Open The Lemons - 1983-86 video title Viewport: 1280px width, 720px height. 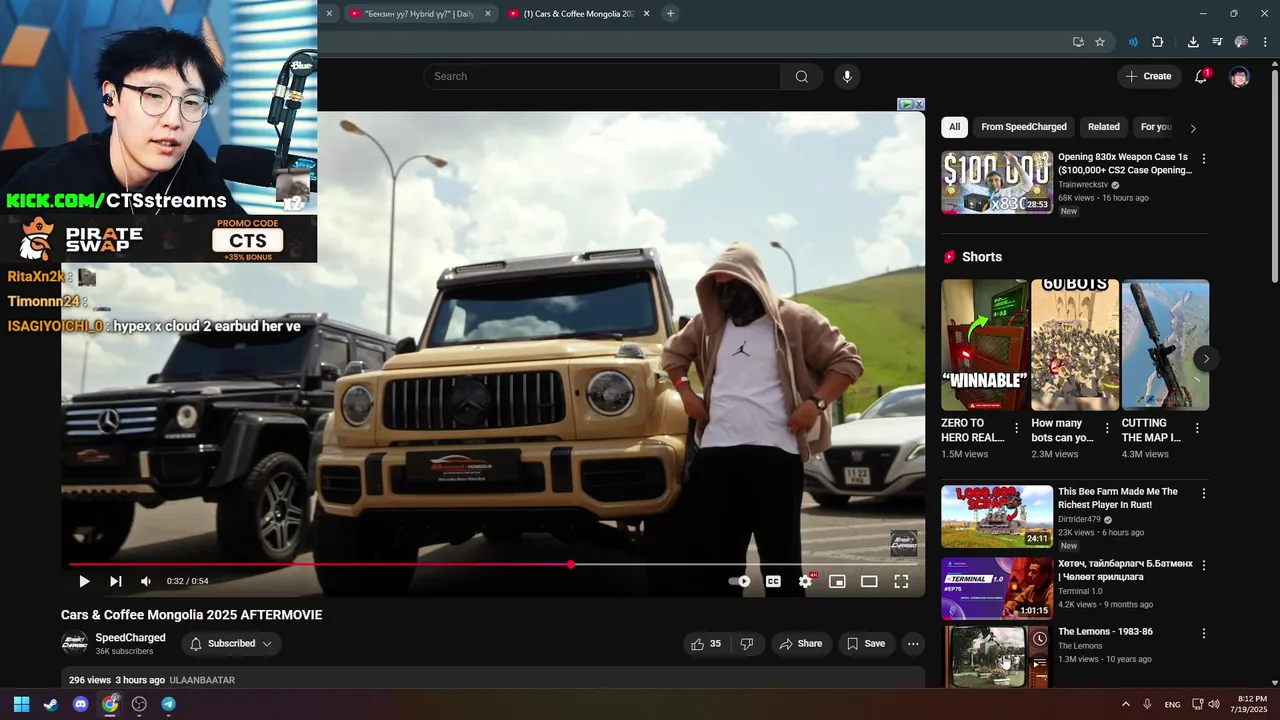tap(1105, 632)
